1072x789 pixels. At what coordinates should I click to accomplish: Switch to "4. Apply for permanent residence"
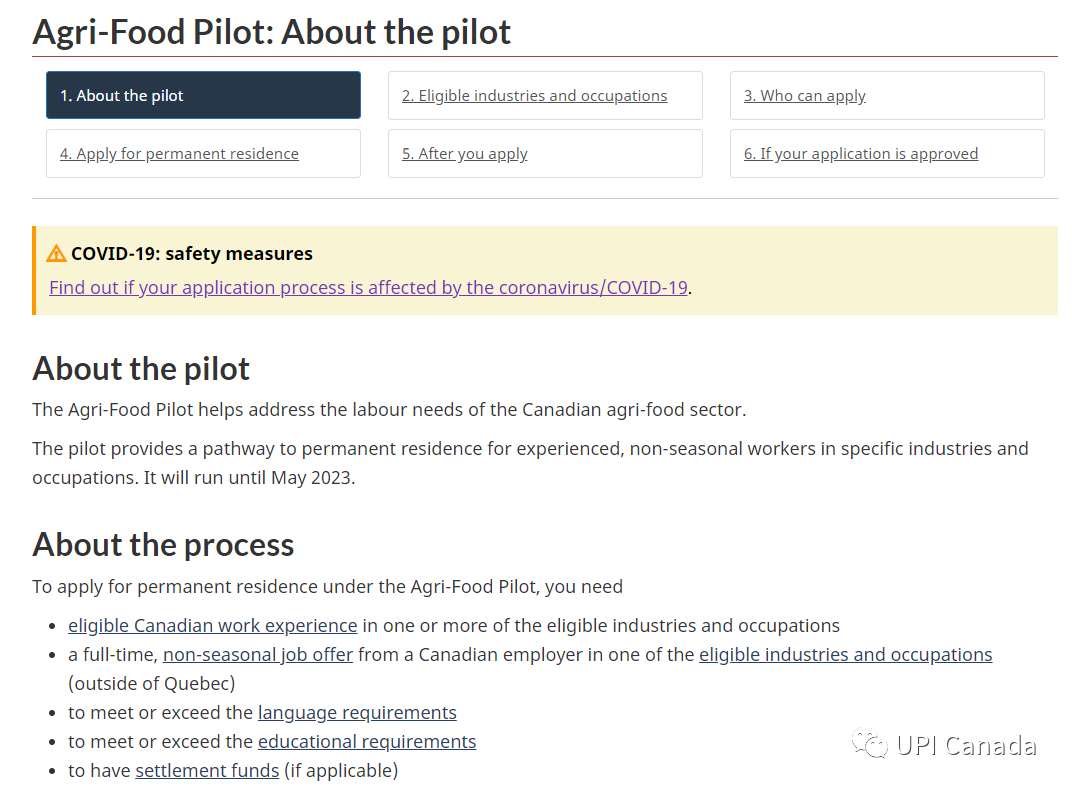click(x=179, y=154)
